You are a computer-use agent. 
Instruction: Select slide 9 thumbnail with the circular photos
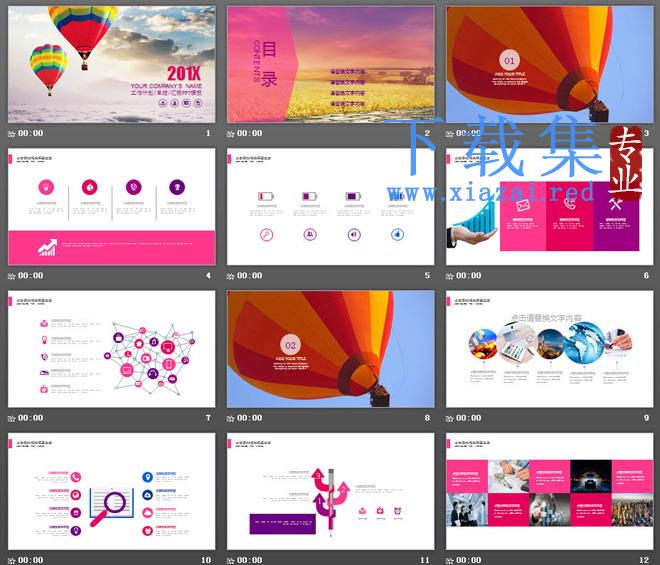(x=549, y=349)
